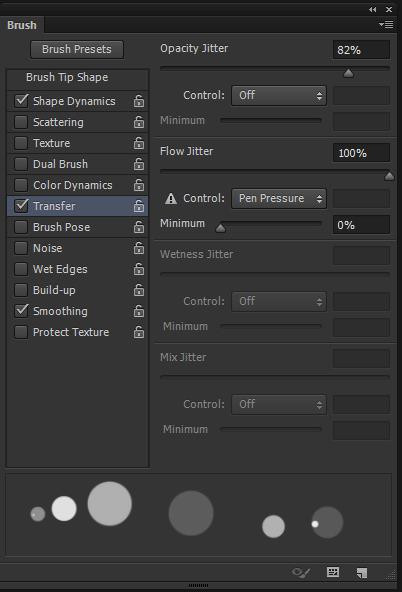This screenshot has width=402, height=592.
Task: Toggle the live tip brush preview icon
Action: (x=301, y=573)
